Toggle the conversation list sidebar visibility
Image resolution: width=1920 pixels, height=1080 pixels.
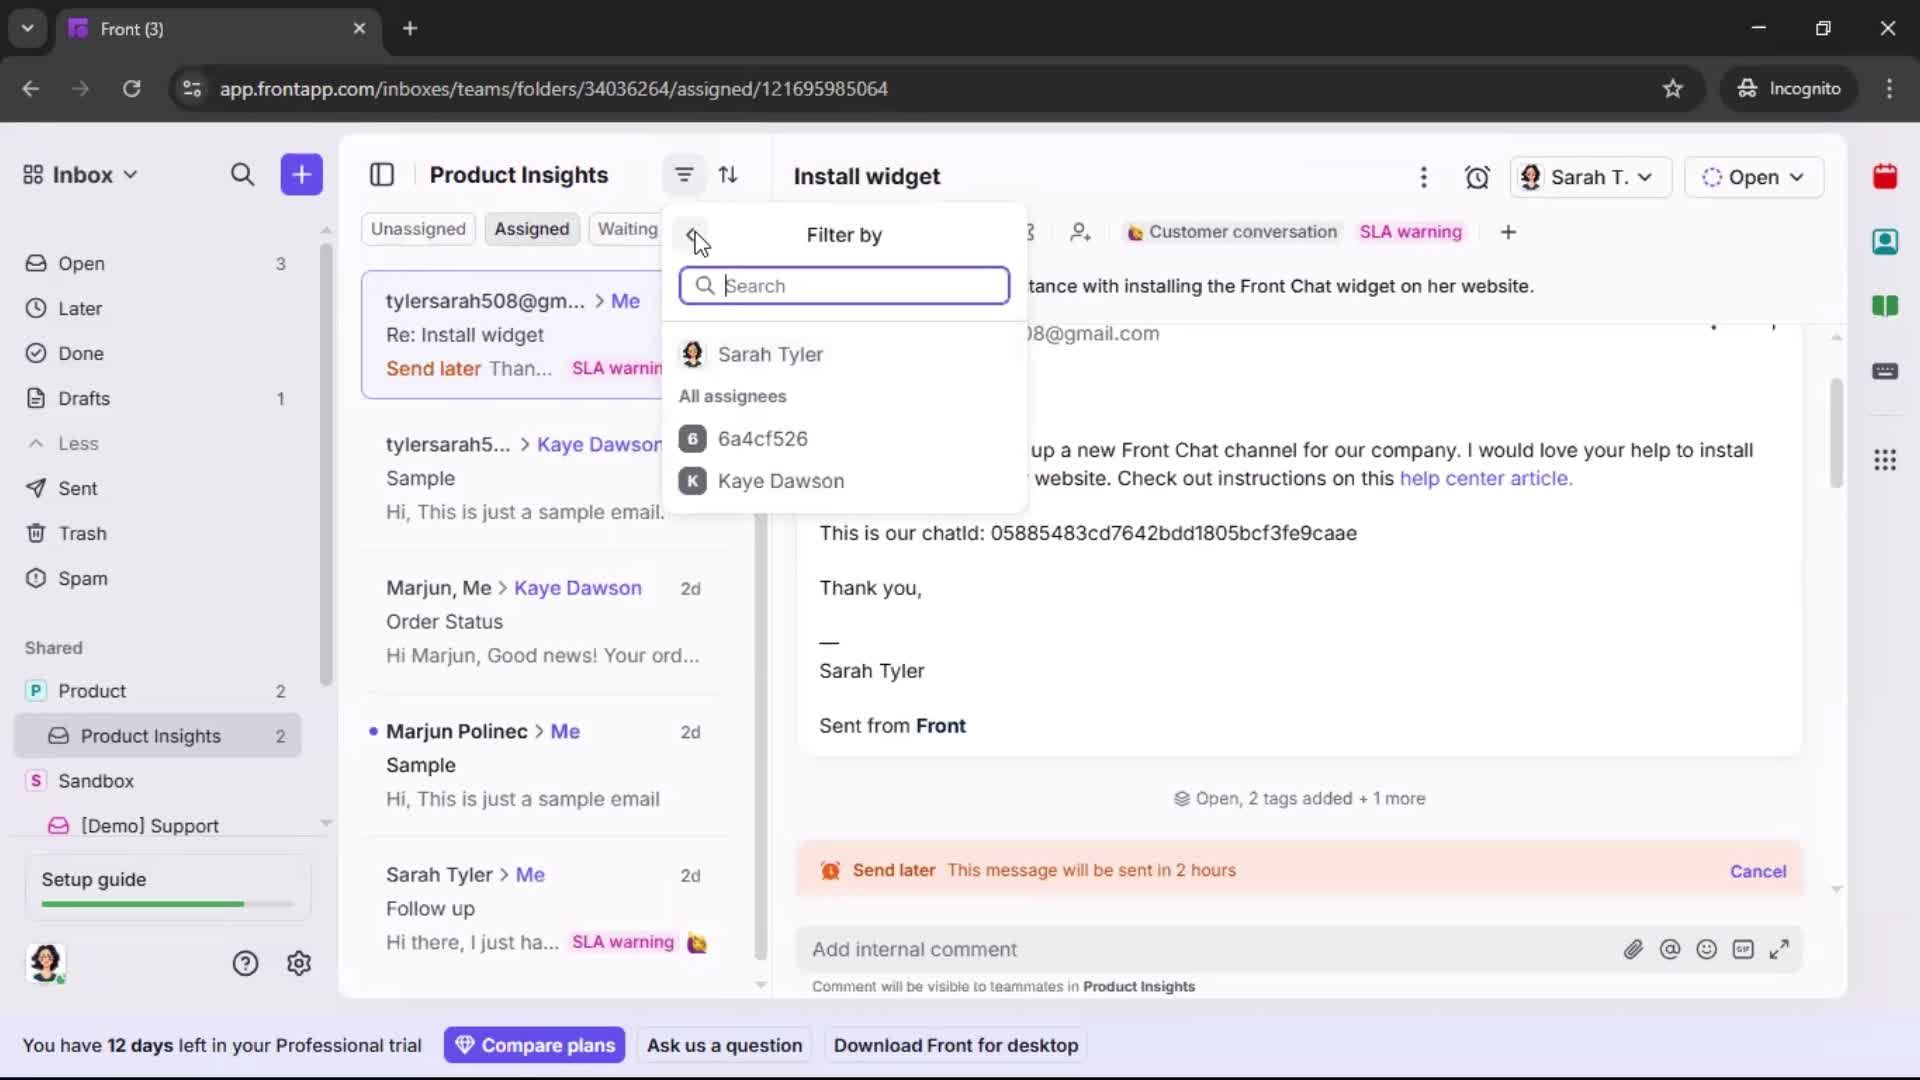(382, 175)
